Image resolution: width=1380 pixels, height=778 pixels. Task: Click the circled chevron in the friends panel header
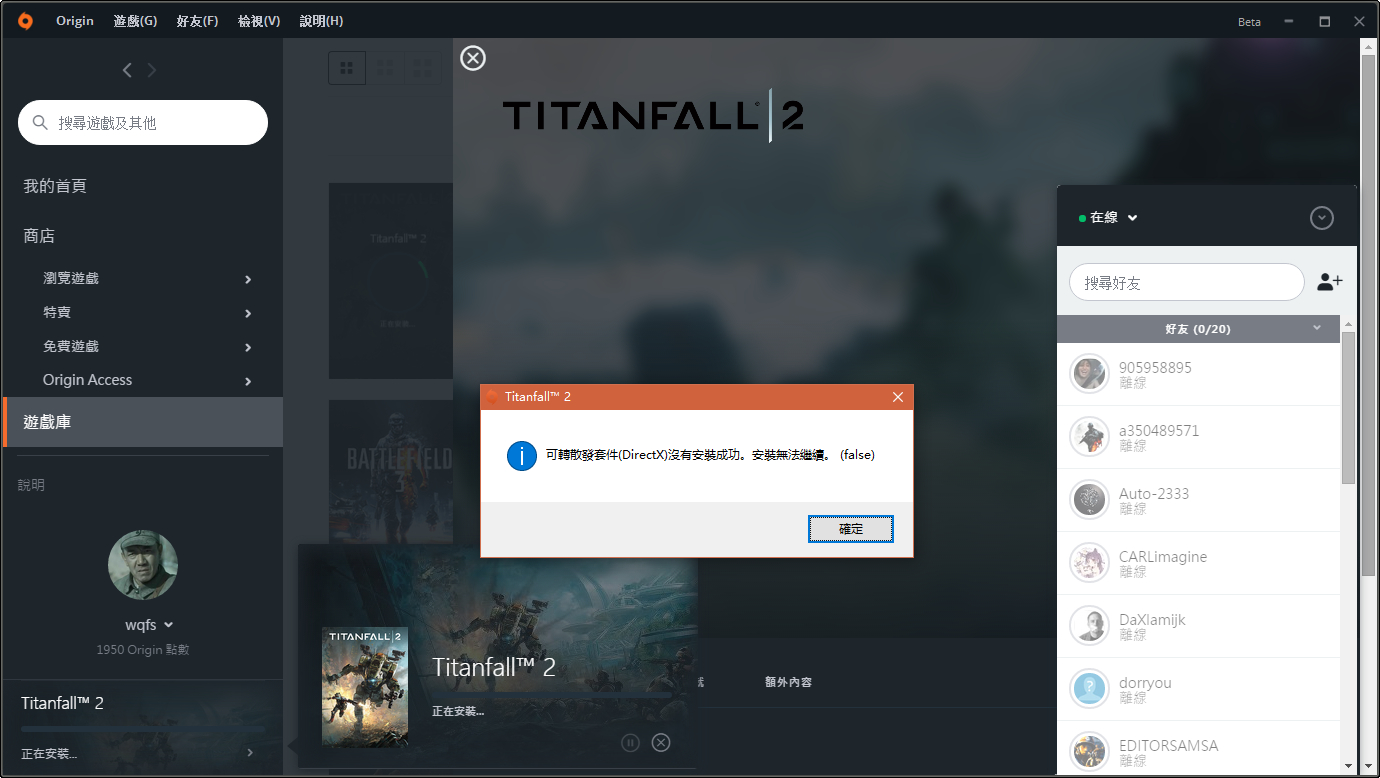(1322, 218)
